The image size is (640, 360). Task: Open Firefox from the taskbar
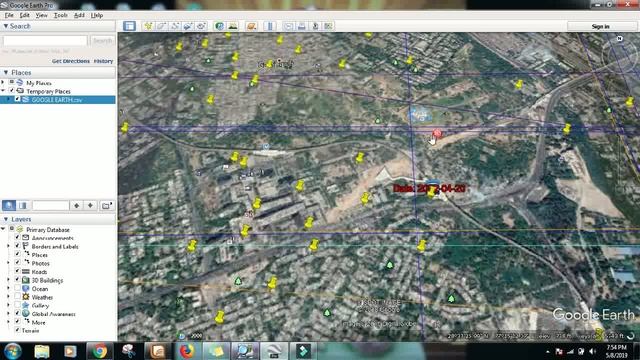187,351
